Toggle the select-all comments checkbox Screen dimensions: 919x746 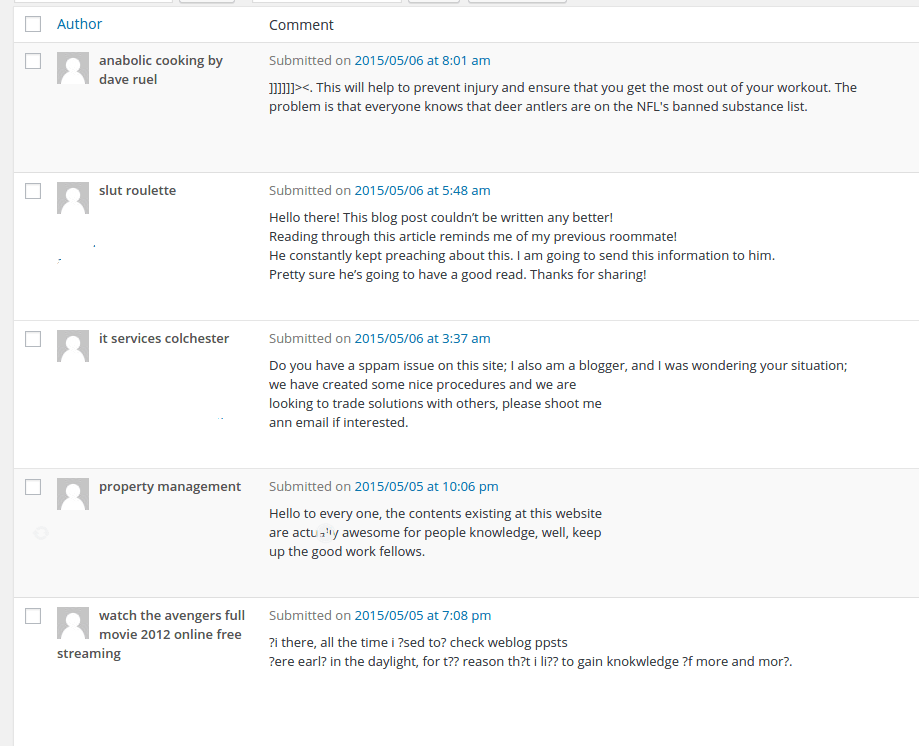[x=33, y=24]
